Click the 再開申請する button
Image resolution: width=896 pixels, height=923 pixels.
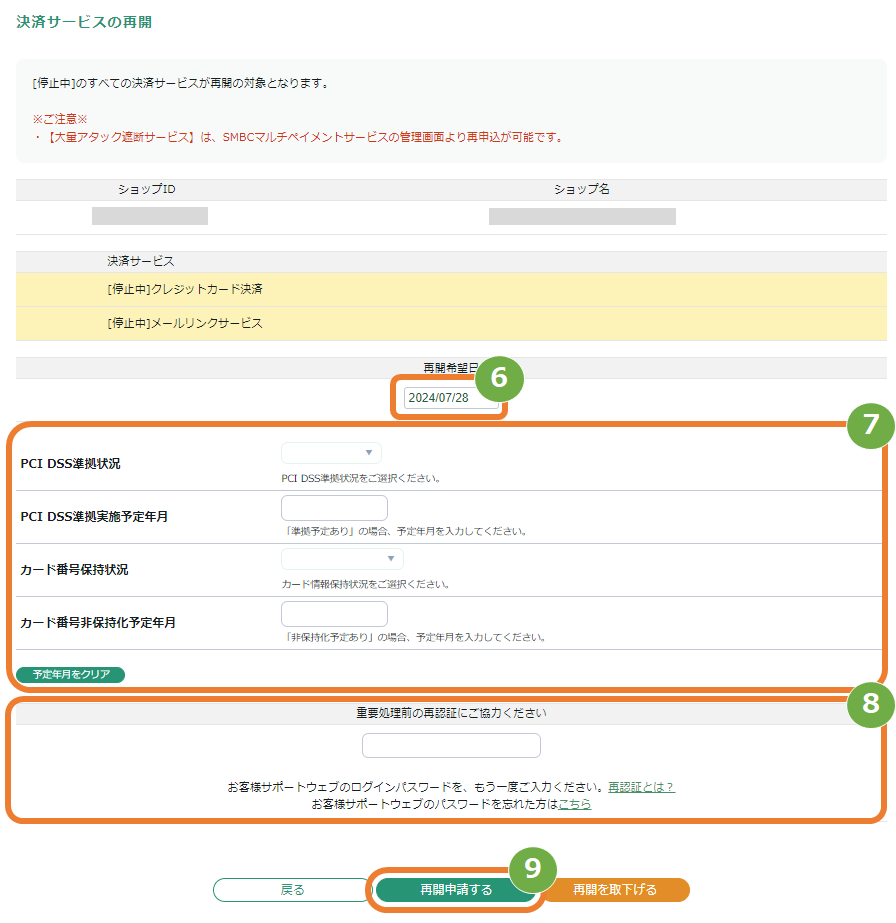[456, 889]
